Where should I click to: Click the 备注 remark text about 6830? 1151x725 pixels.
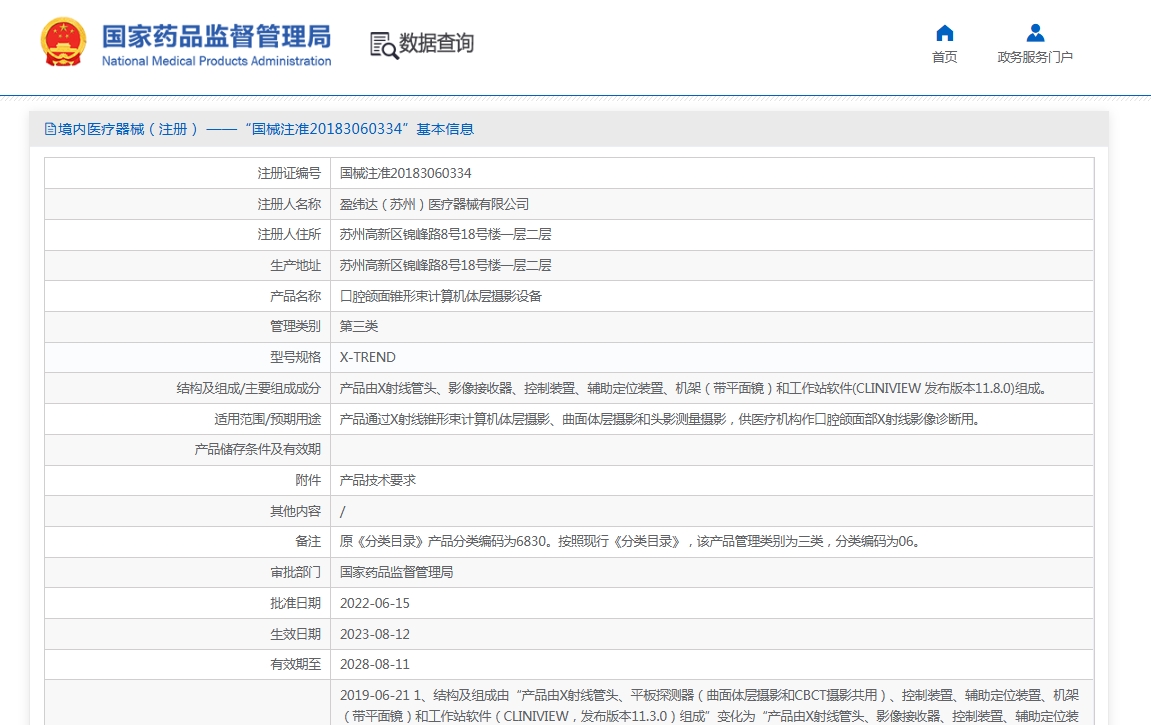[x=630, y=542]
